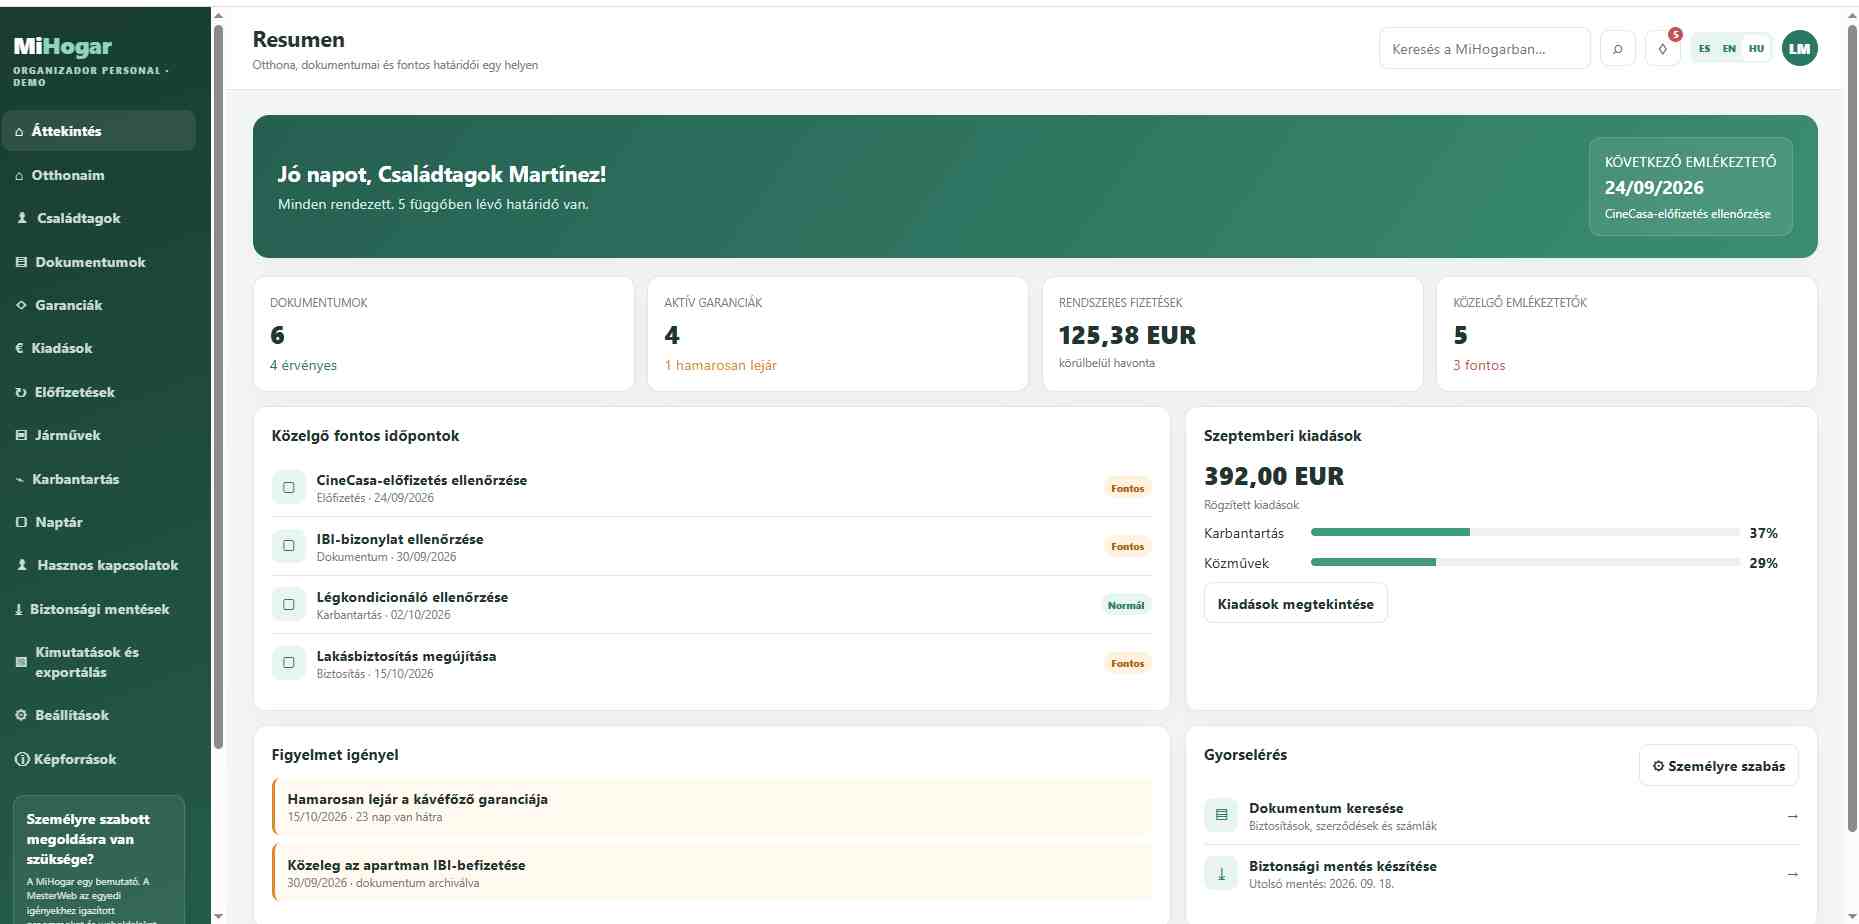This screenshot has height=924, width=1859.
Task: Open Kimutatások és exportálás
Action: 99,662
